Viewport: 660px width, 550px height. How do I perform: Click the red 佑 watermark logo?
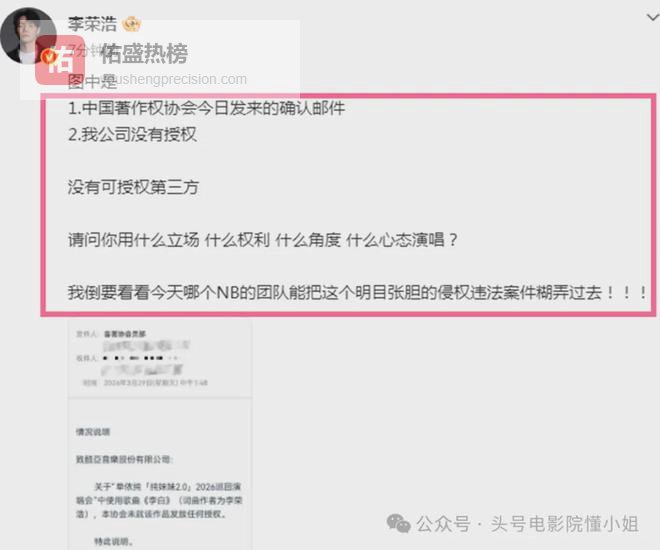(x=60, y=59)
